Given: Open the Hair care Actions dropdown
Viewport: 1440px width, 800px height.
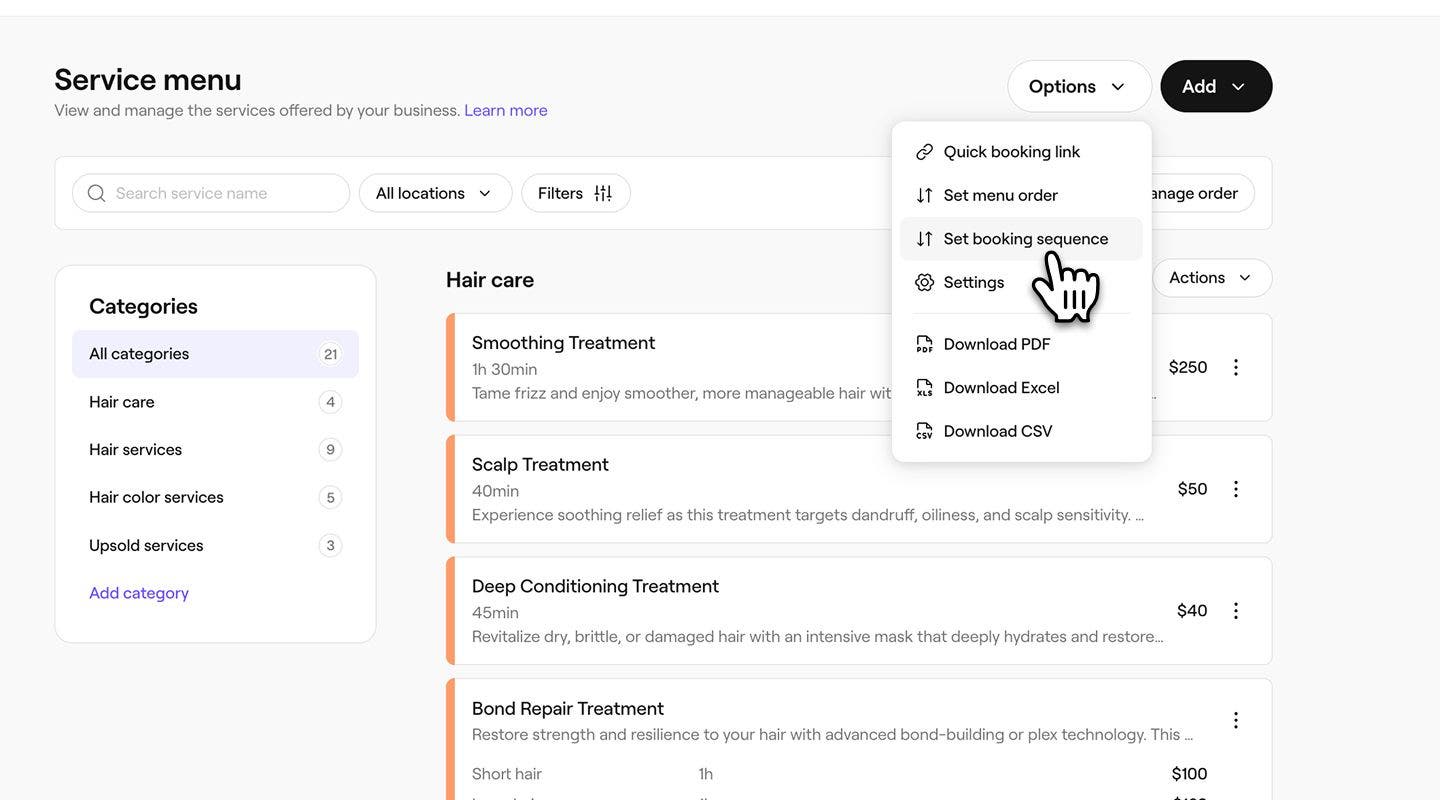Looking at the screenshot, I should (1211, 278).
